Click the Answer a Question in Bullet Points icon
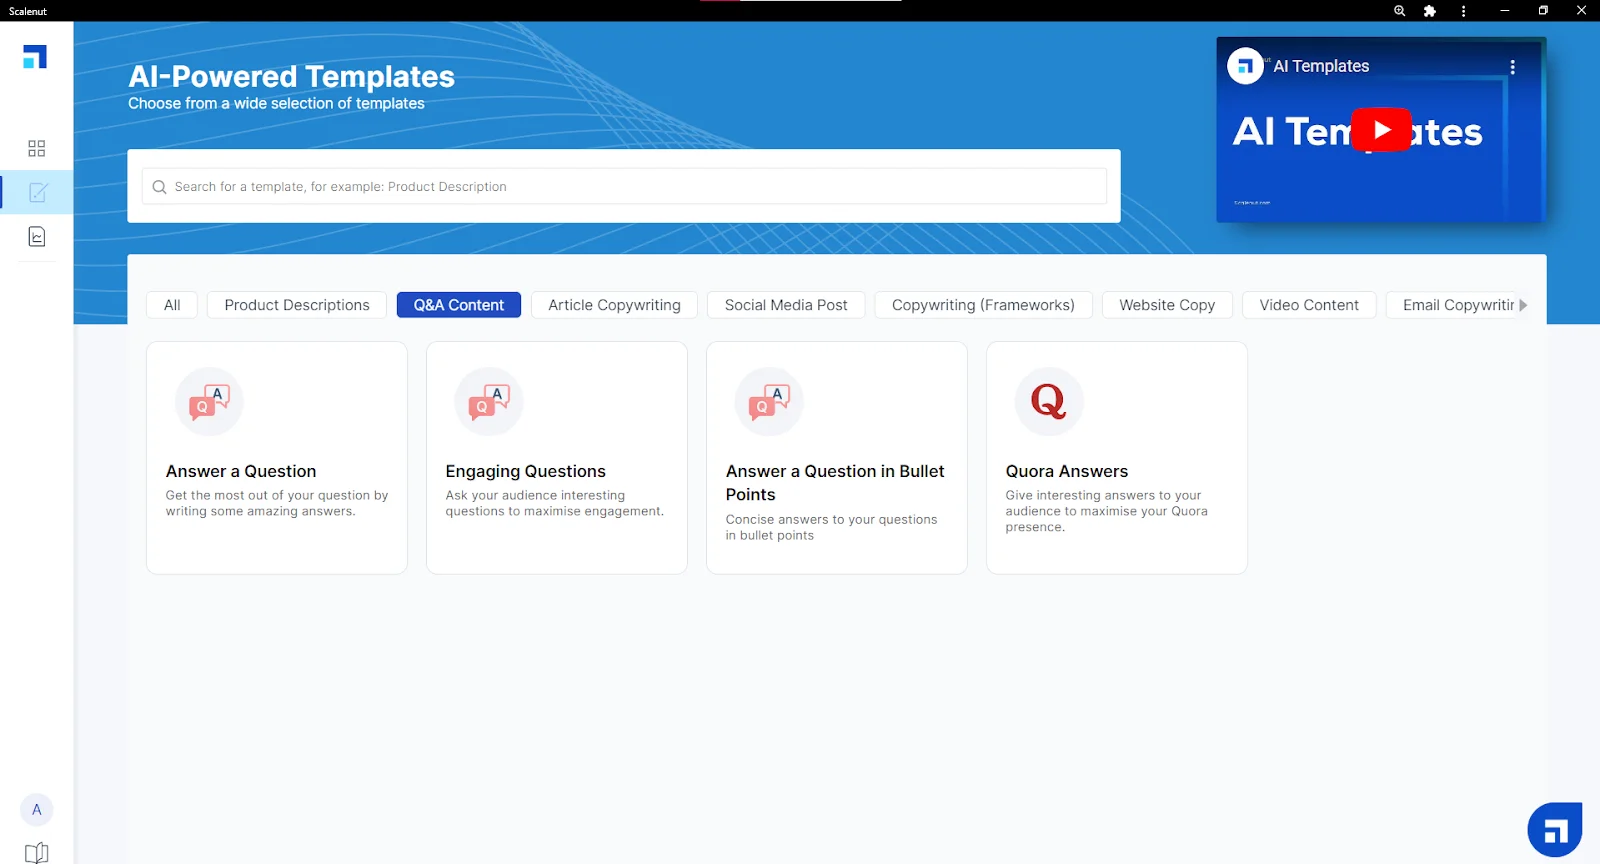1600x864 pixels. pyautogui.click(x=769, y=401)
